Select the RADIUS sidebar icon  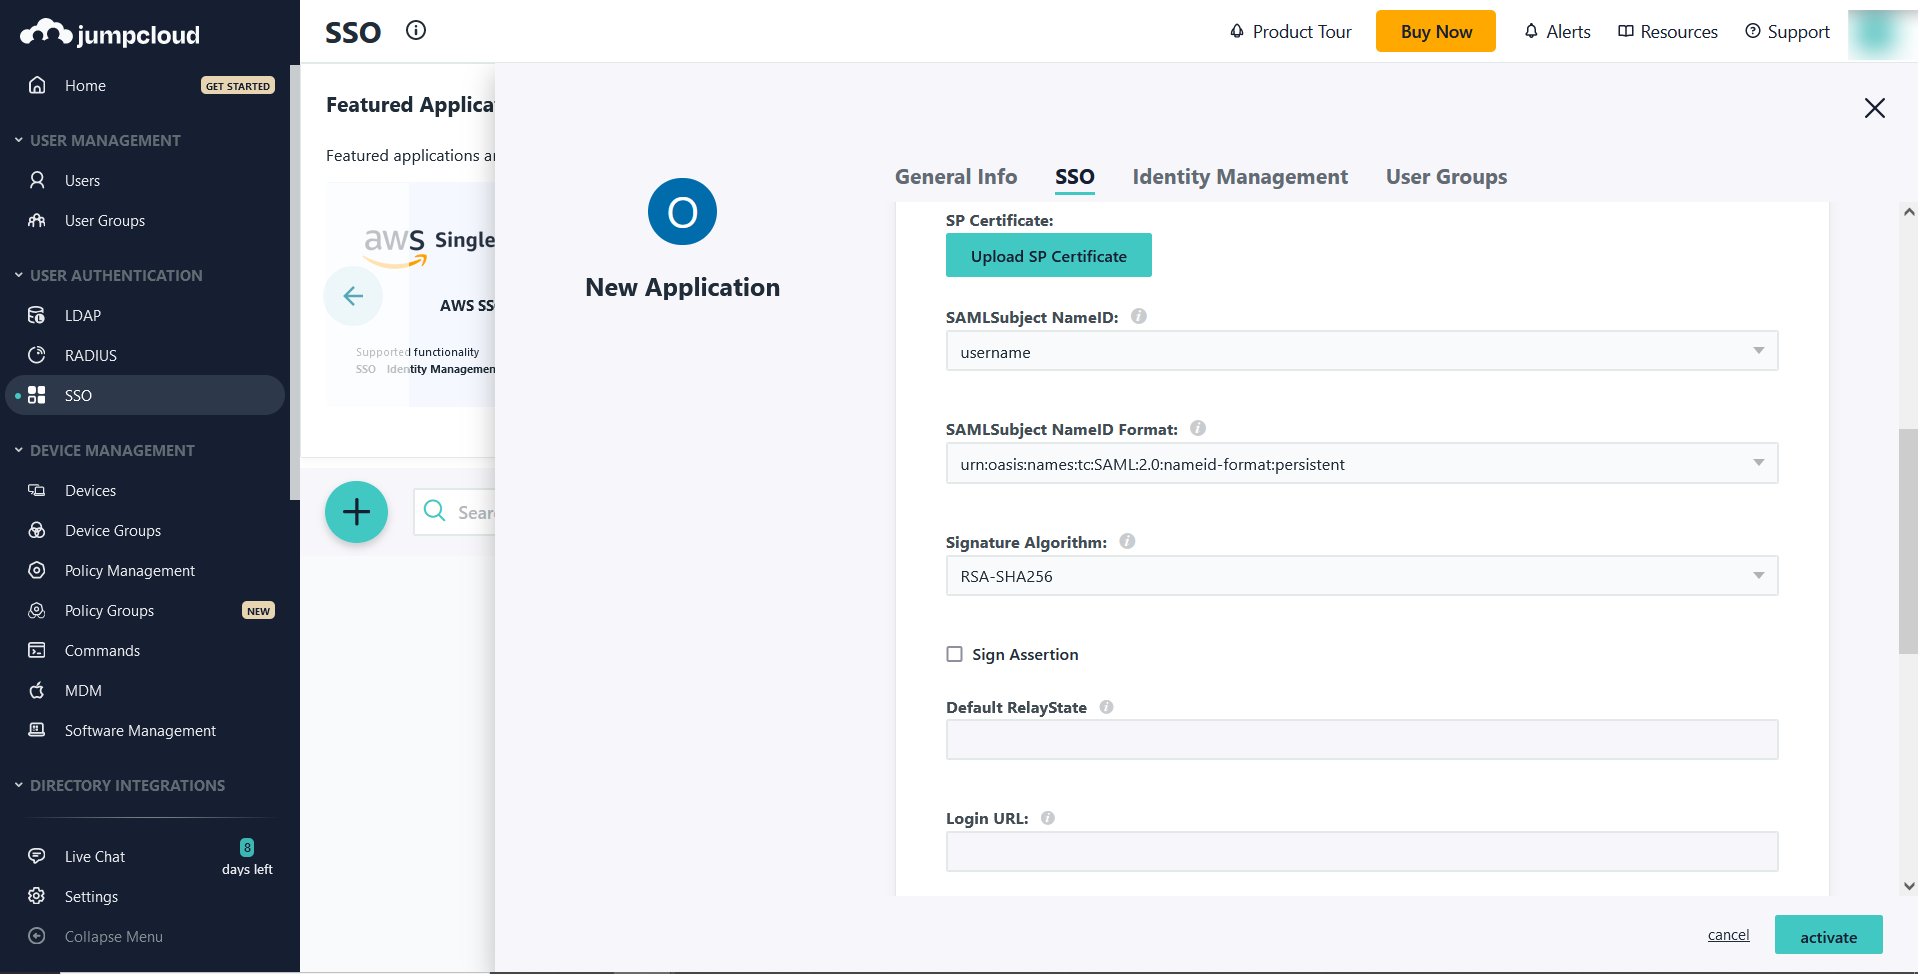pos(36,355)
